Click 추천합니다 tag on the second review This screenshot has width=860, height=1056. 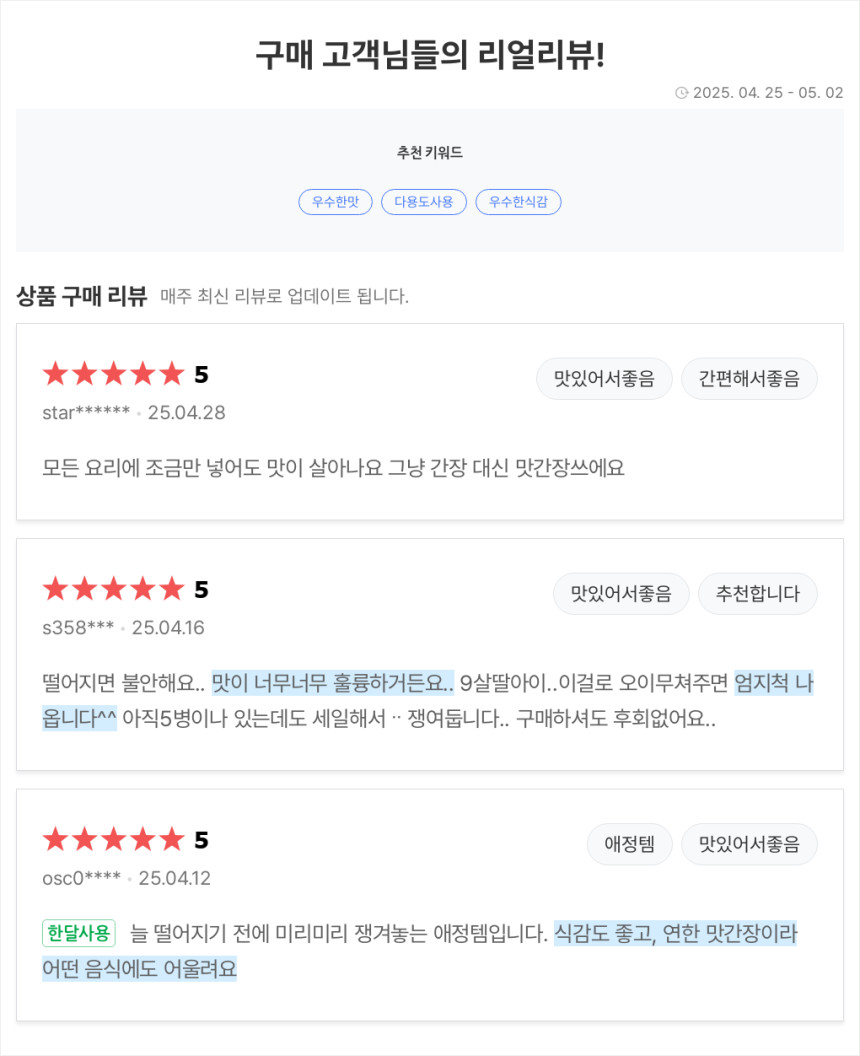(758, 593)
